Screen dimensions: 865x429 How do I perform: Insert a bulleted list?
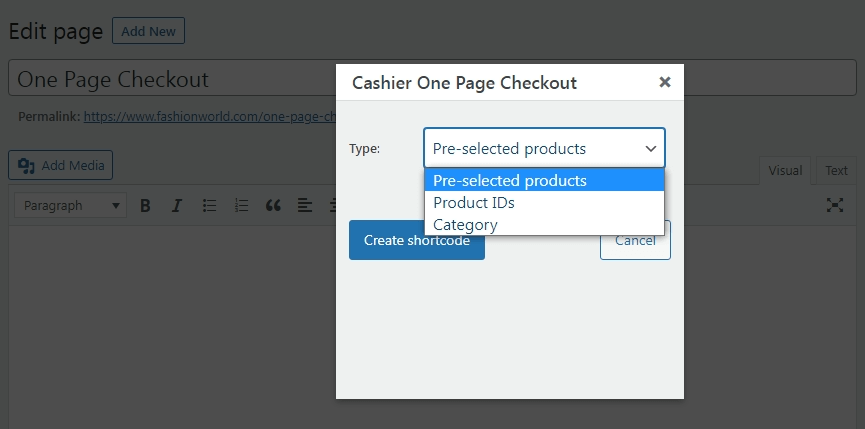pyautogui.click(x=209, y=206)
